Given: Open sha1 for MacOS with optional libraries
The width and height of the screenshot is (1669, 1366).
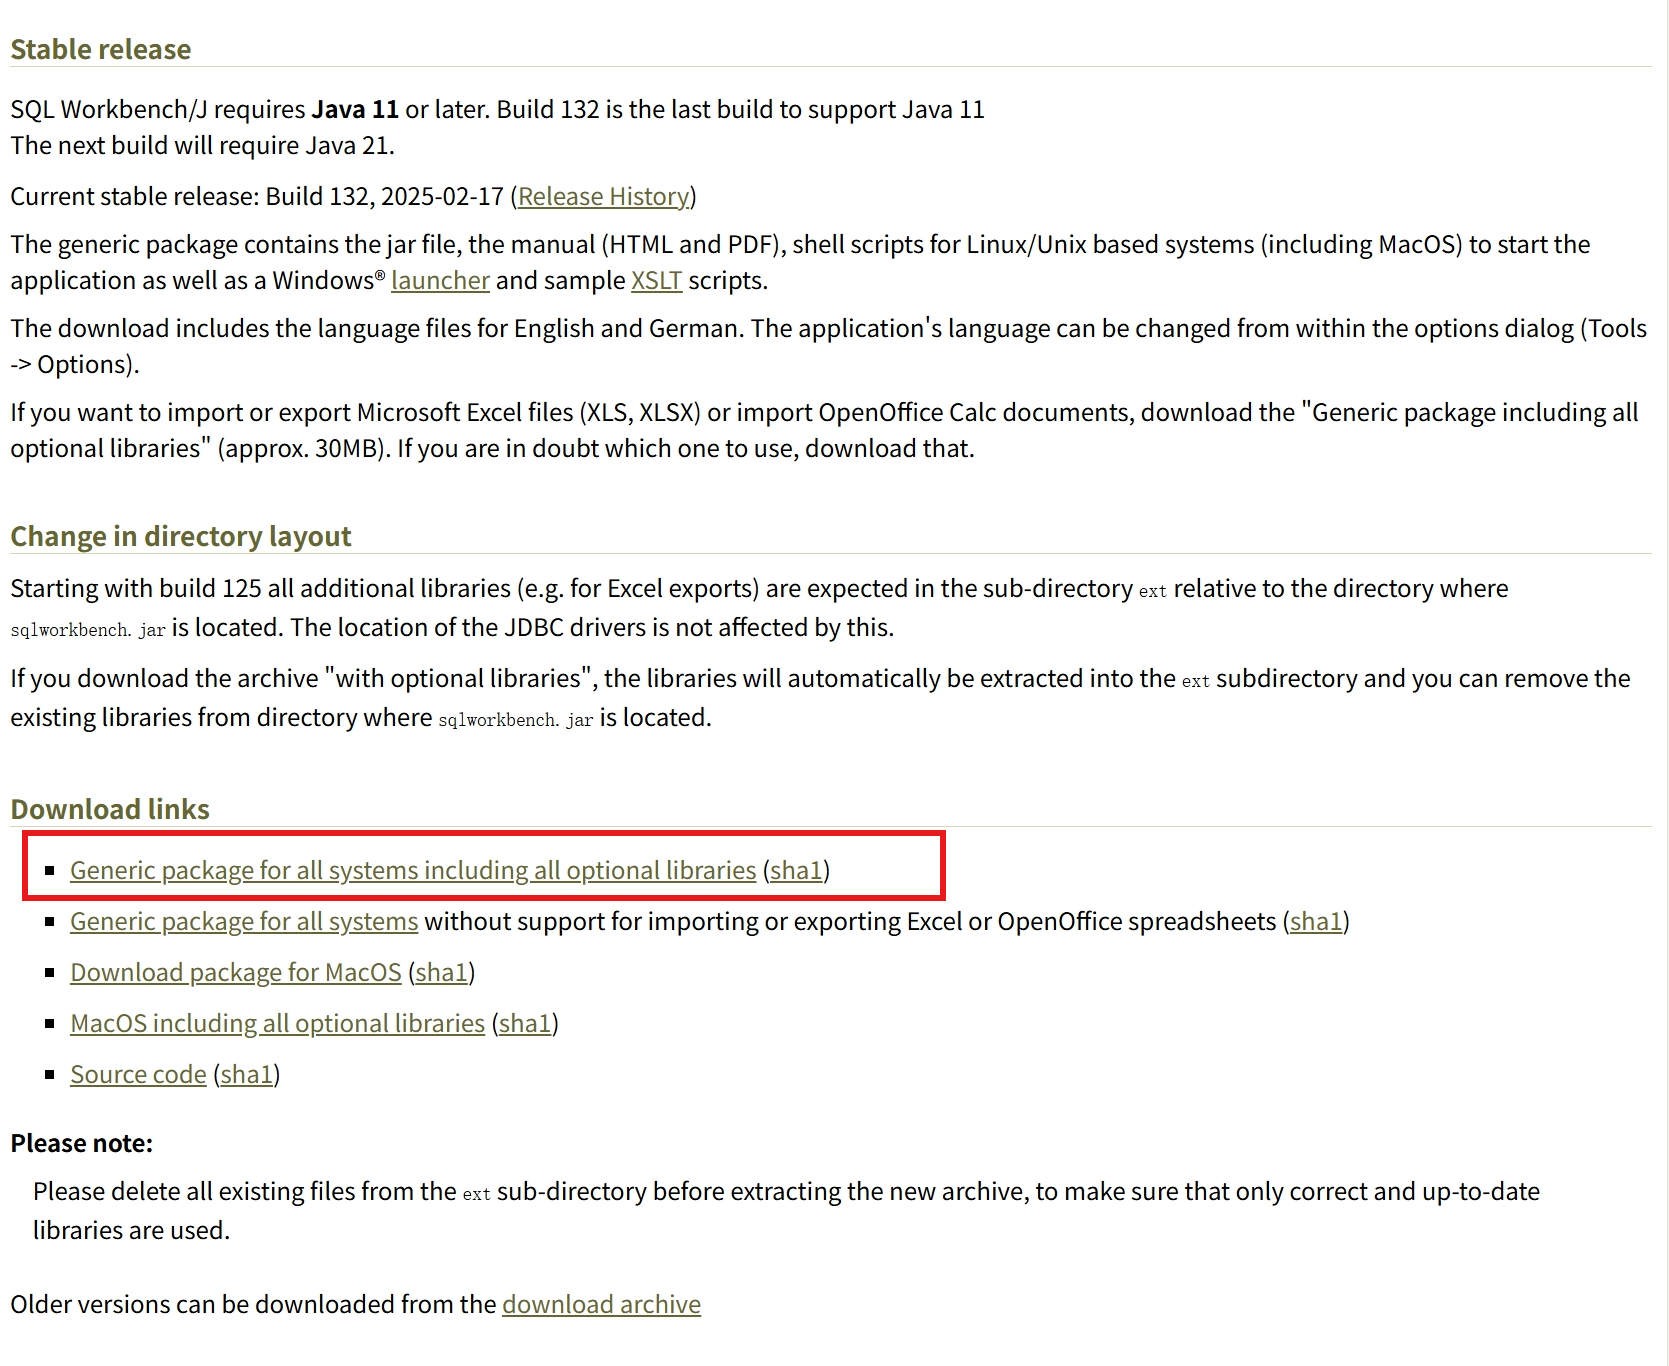Looking at the screenshot, I should 525,1023.
